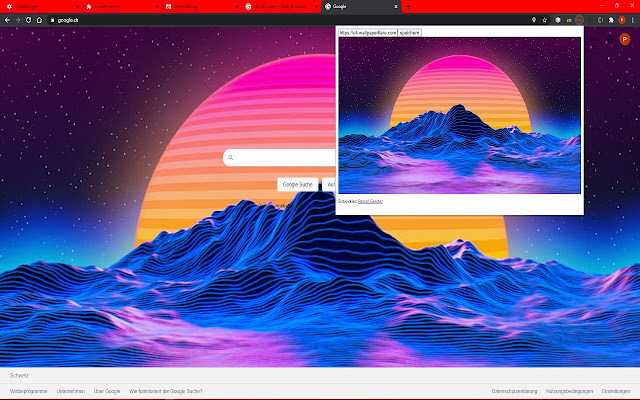Image resolution: width=640 pixels, height=400 pixels.
Task: Click the highlighted red round extension icon
Action: coord(579,20)
